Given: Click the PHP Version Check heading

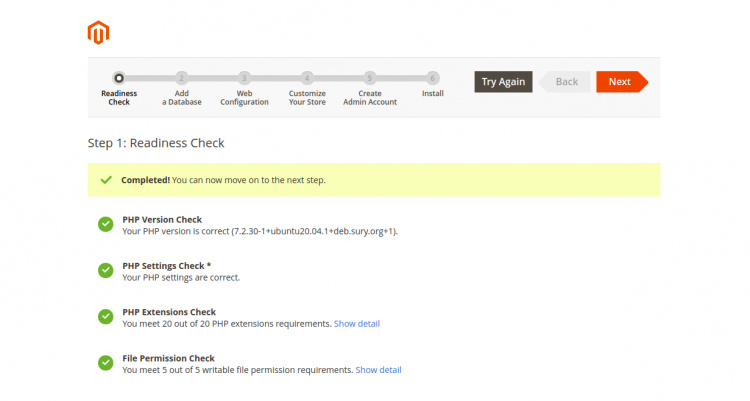Looking at the screenshot, I should click(x=162, y=219).
